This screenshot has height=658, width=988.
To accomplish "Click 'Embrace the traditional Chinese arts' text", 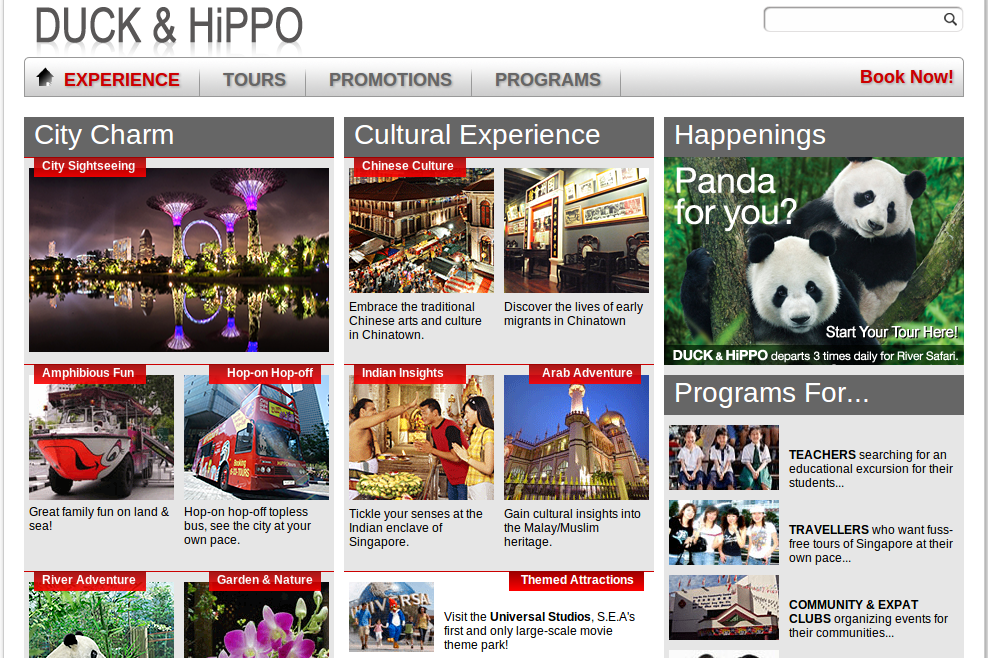I will [415, 321].
